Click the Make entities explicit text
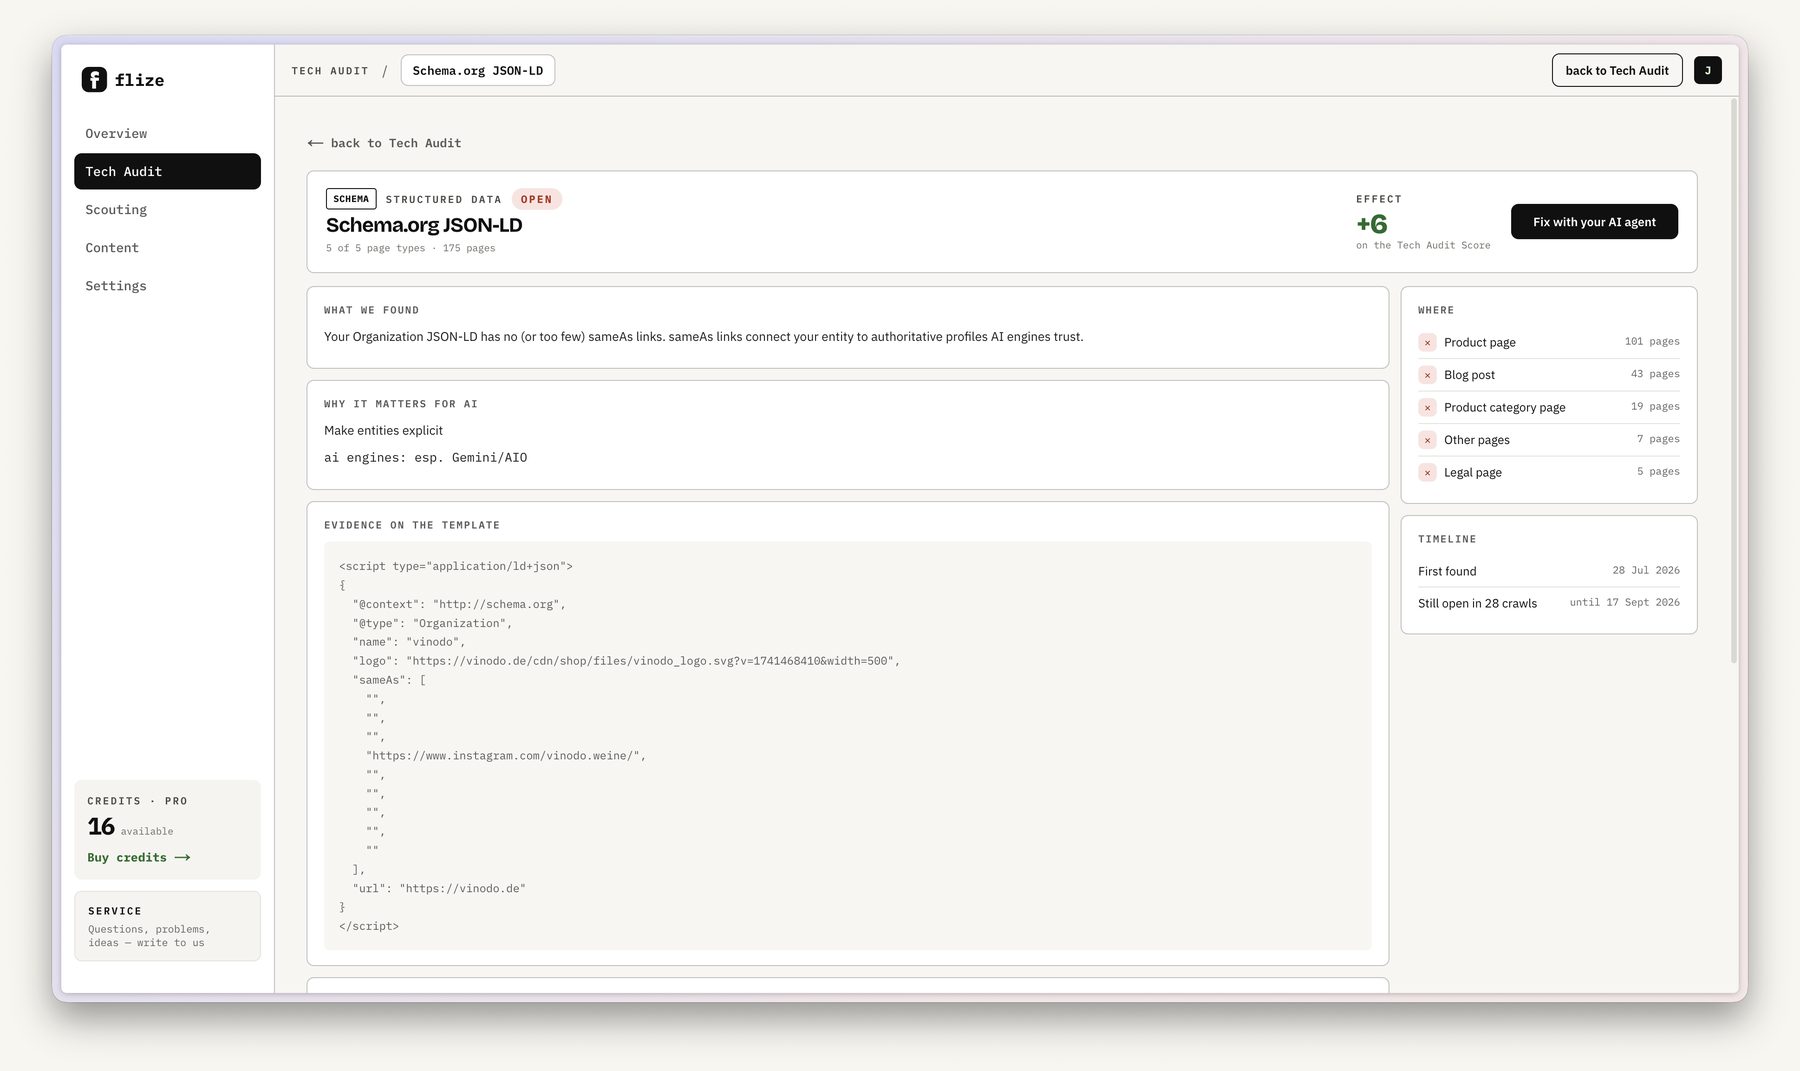The image size is (1800, 1071). 383,431
